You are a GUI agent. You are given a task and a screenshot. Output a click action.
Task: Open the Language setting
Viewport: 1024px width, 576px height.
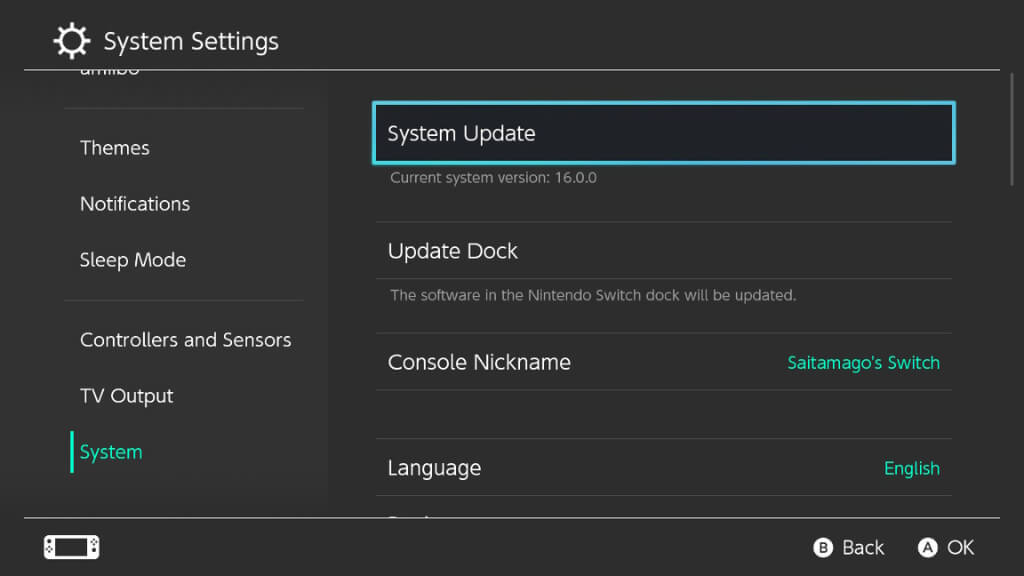point(434,468)
